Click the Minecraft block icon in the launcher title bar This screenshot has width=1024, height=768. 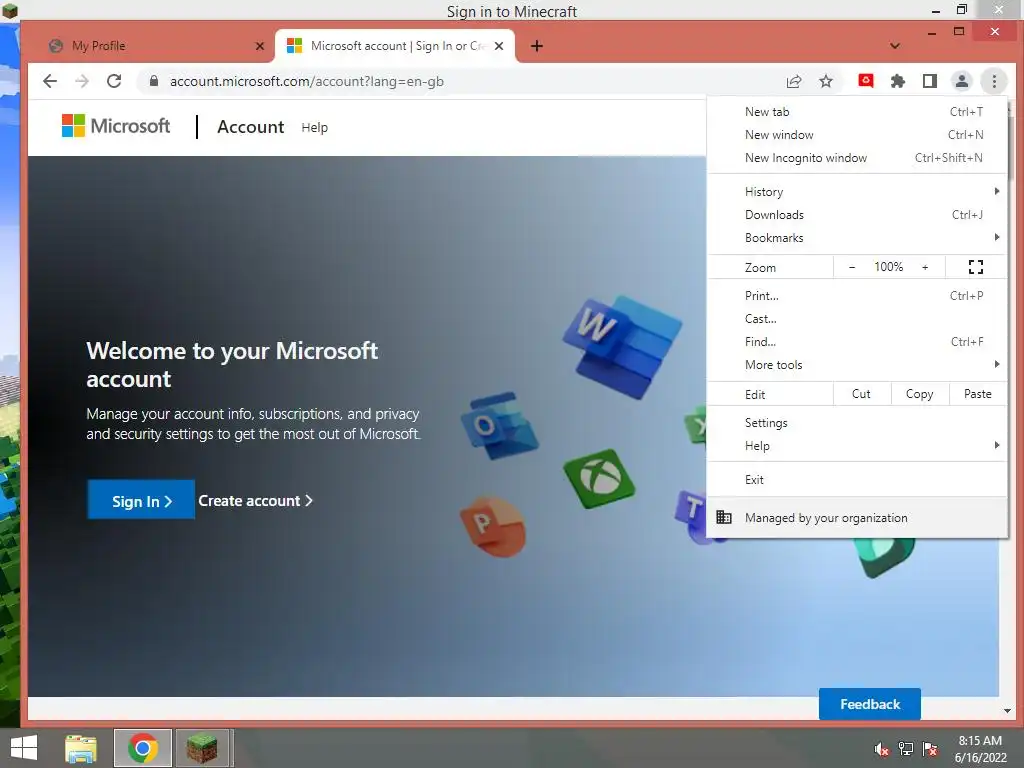pos(10,10)
